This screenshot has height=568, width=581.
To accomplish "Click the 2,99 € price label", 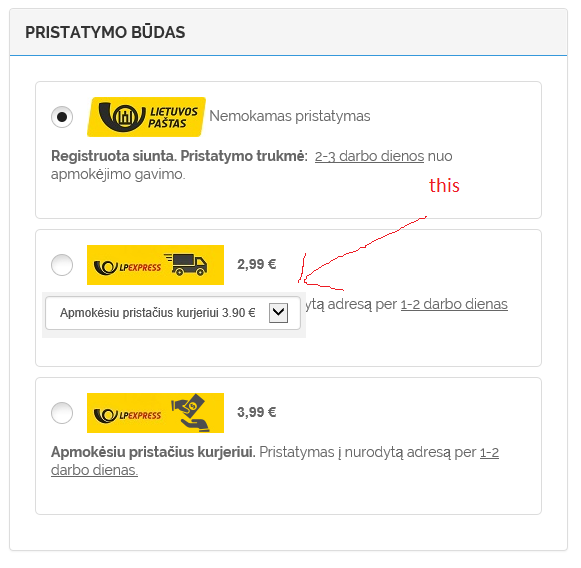I will (256, 264).
